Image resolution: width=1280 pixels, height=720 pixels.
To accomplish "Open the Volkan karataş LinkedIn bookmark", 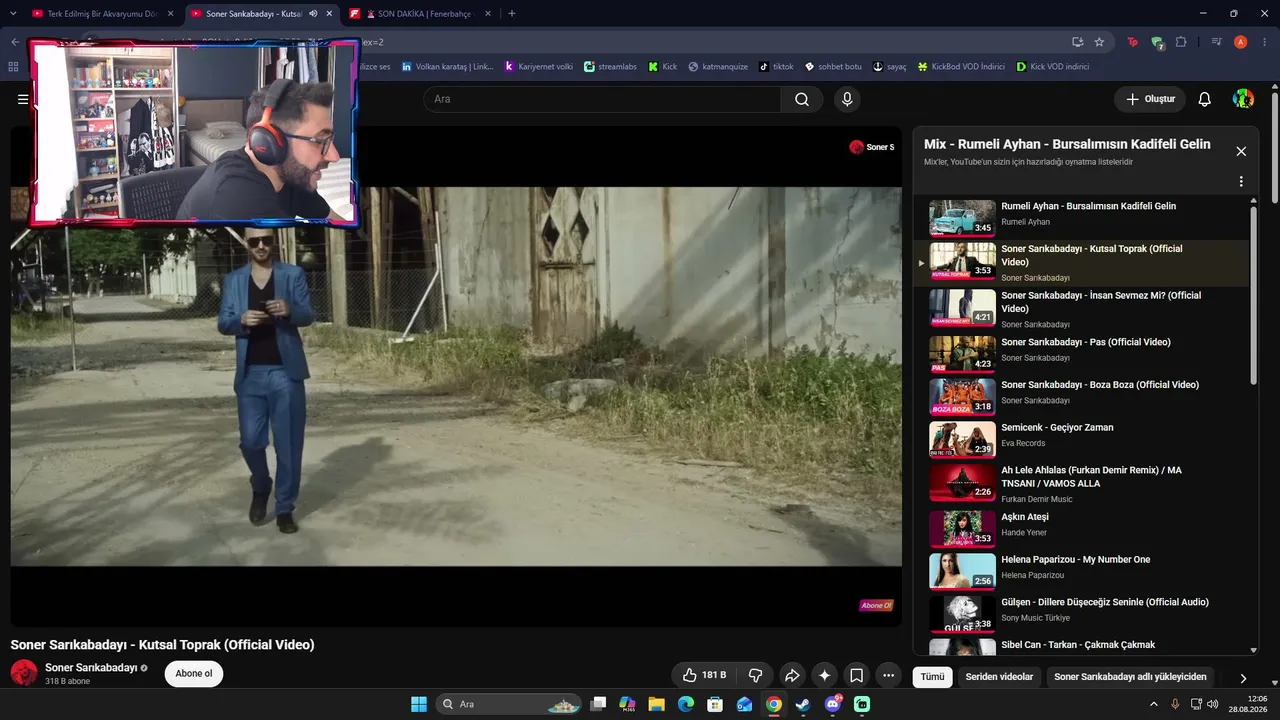I will (x=447, y=67).
